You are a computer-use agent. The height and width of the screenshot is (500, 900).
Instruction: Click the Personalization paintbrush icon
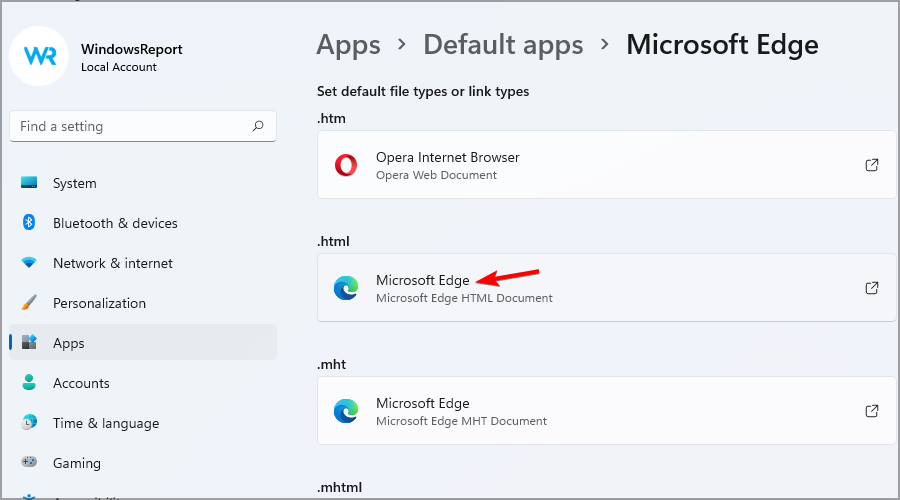tap(29, 303)
